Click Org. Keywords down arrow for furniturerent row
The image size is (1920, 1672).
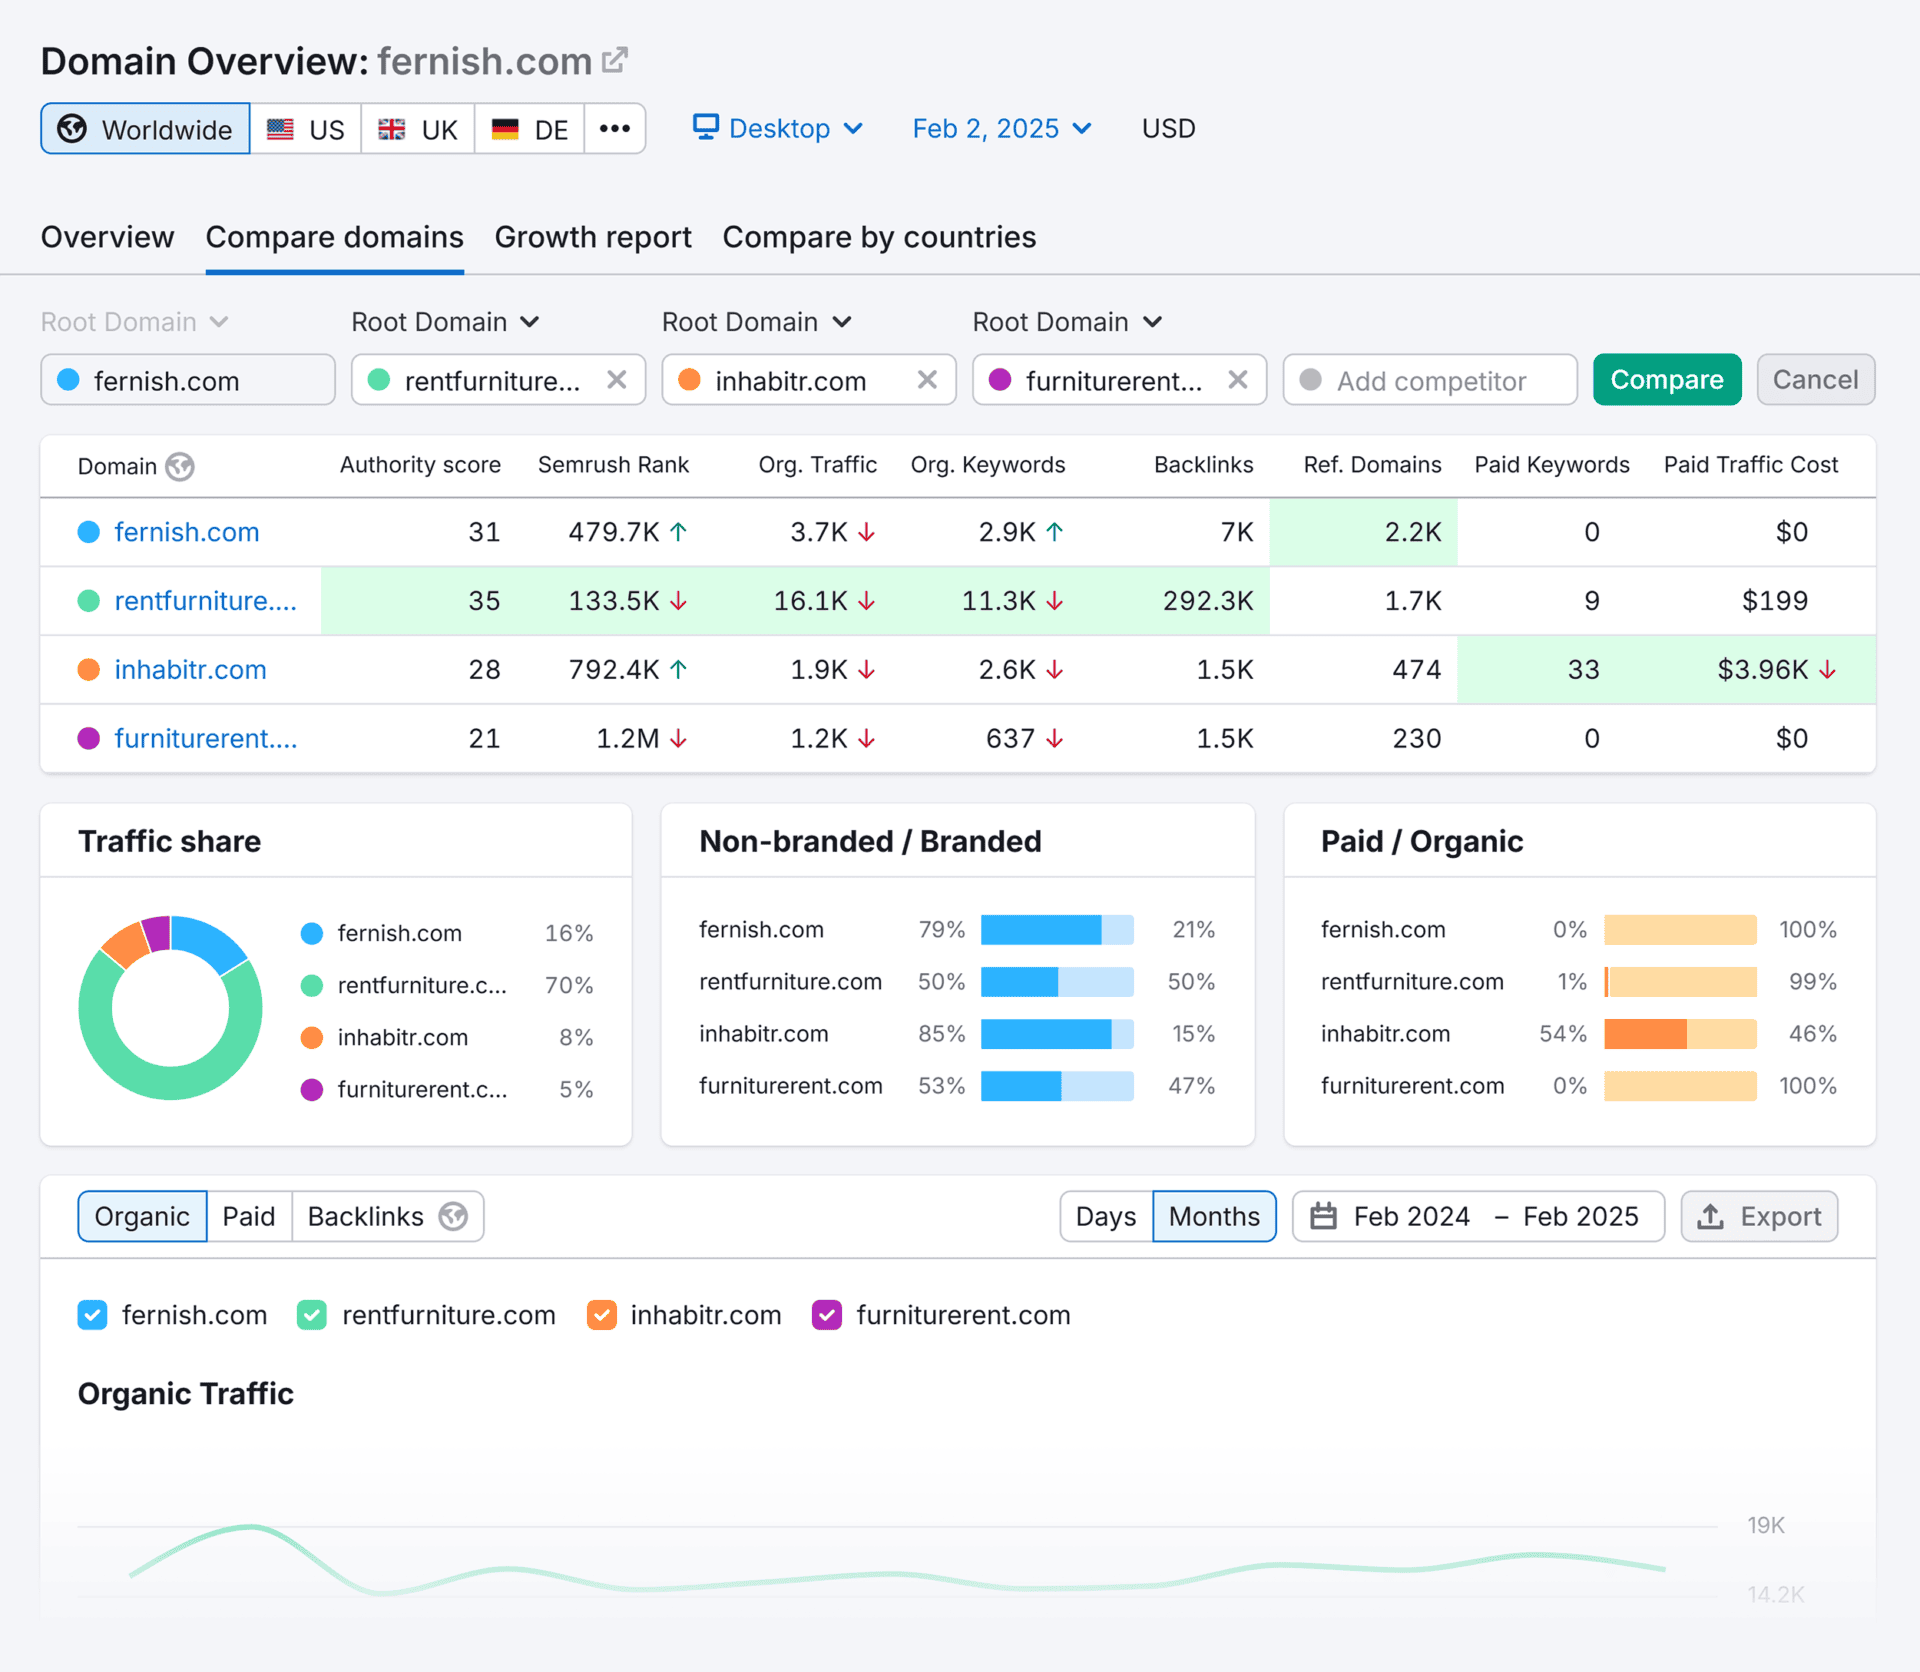[1054, 739]
